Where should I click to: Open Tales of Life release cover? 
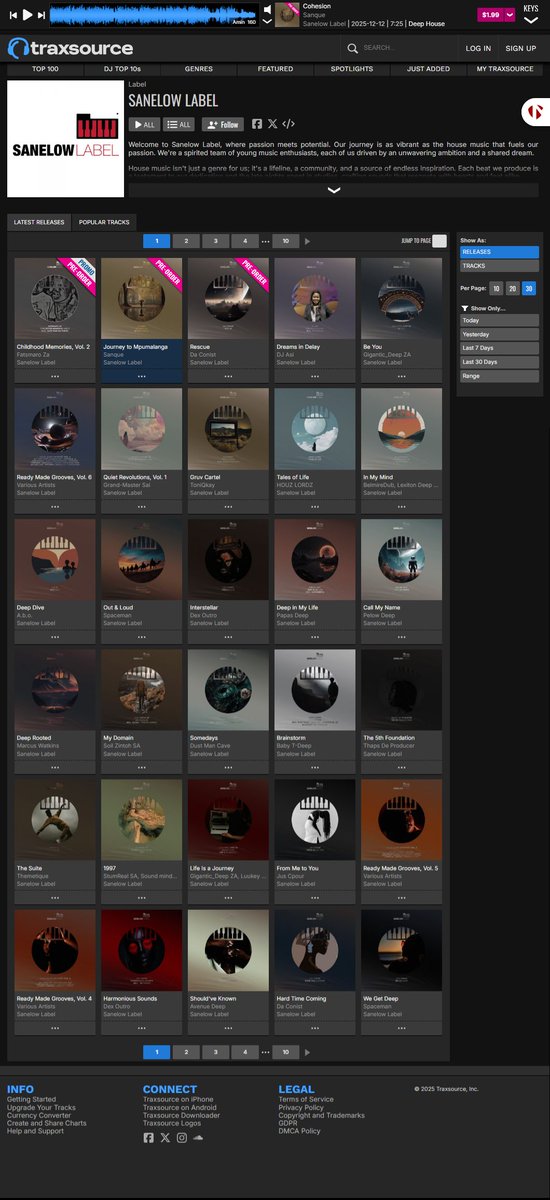[315, 429]
